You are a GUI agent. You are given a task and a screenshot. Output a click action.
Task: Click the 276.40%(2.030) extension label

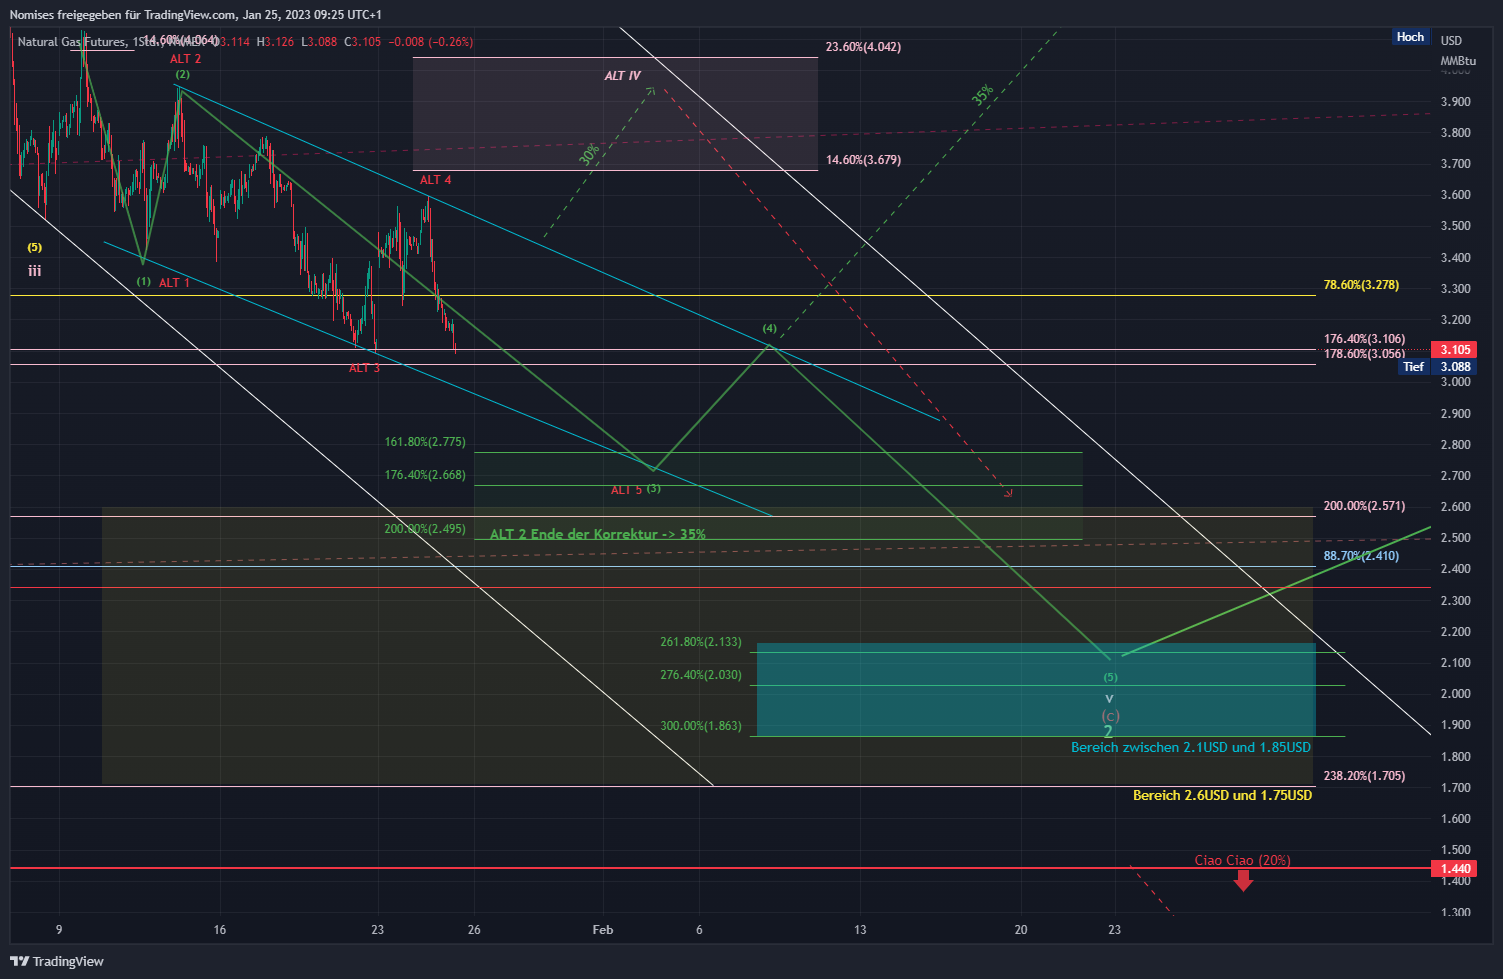701,675
